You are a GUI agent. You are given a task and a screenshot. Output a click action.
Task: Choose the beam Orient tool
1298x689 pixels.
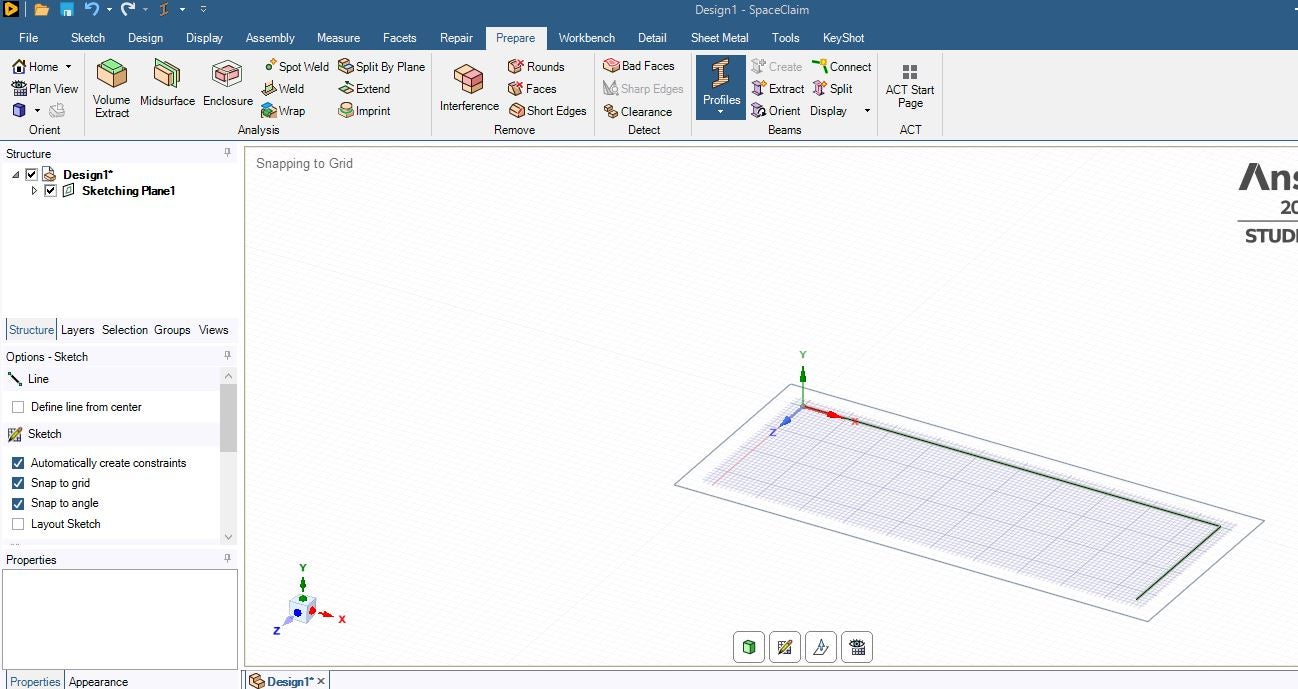[775, 111]
